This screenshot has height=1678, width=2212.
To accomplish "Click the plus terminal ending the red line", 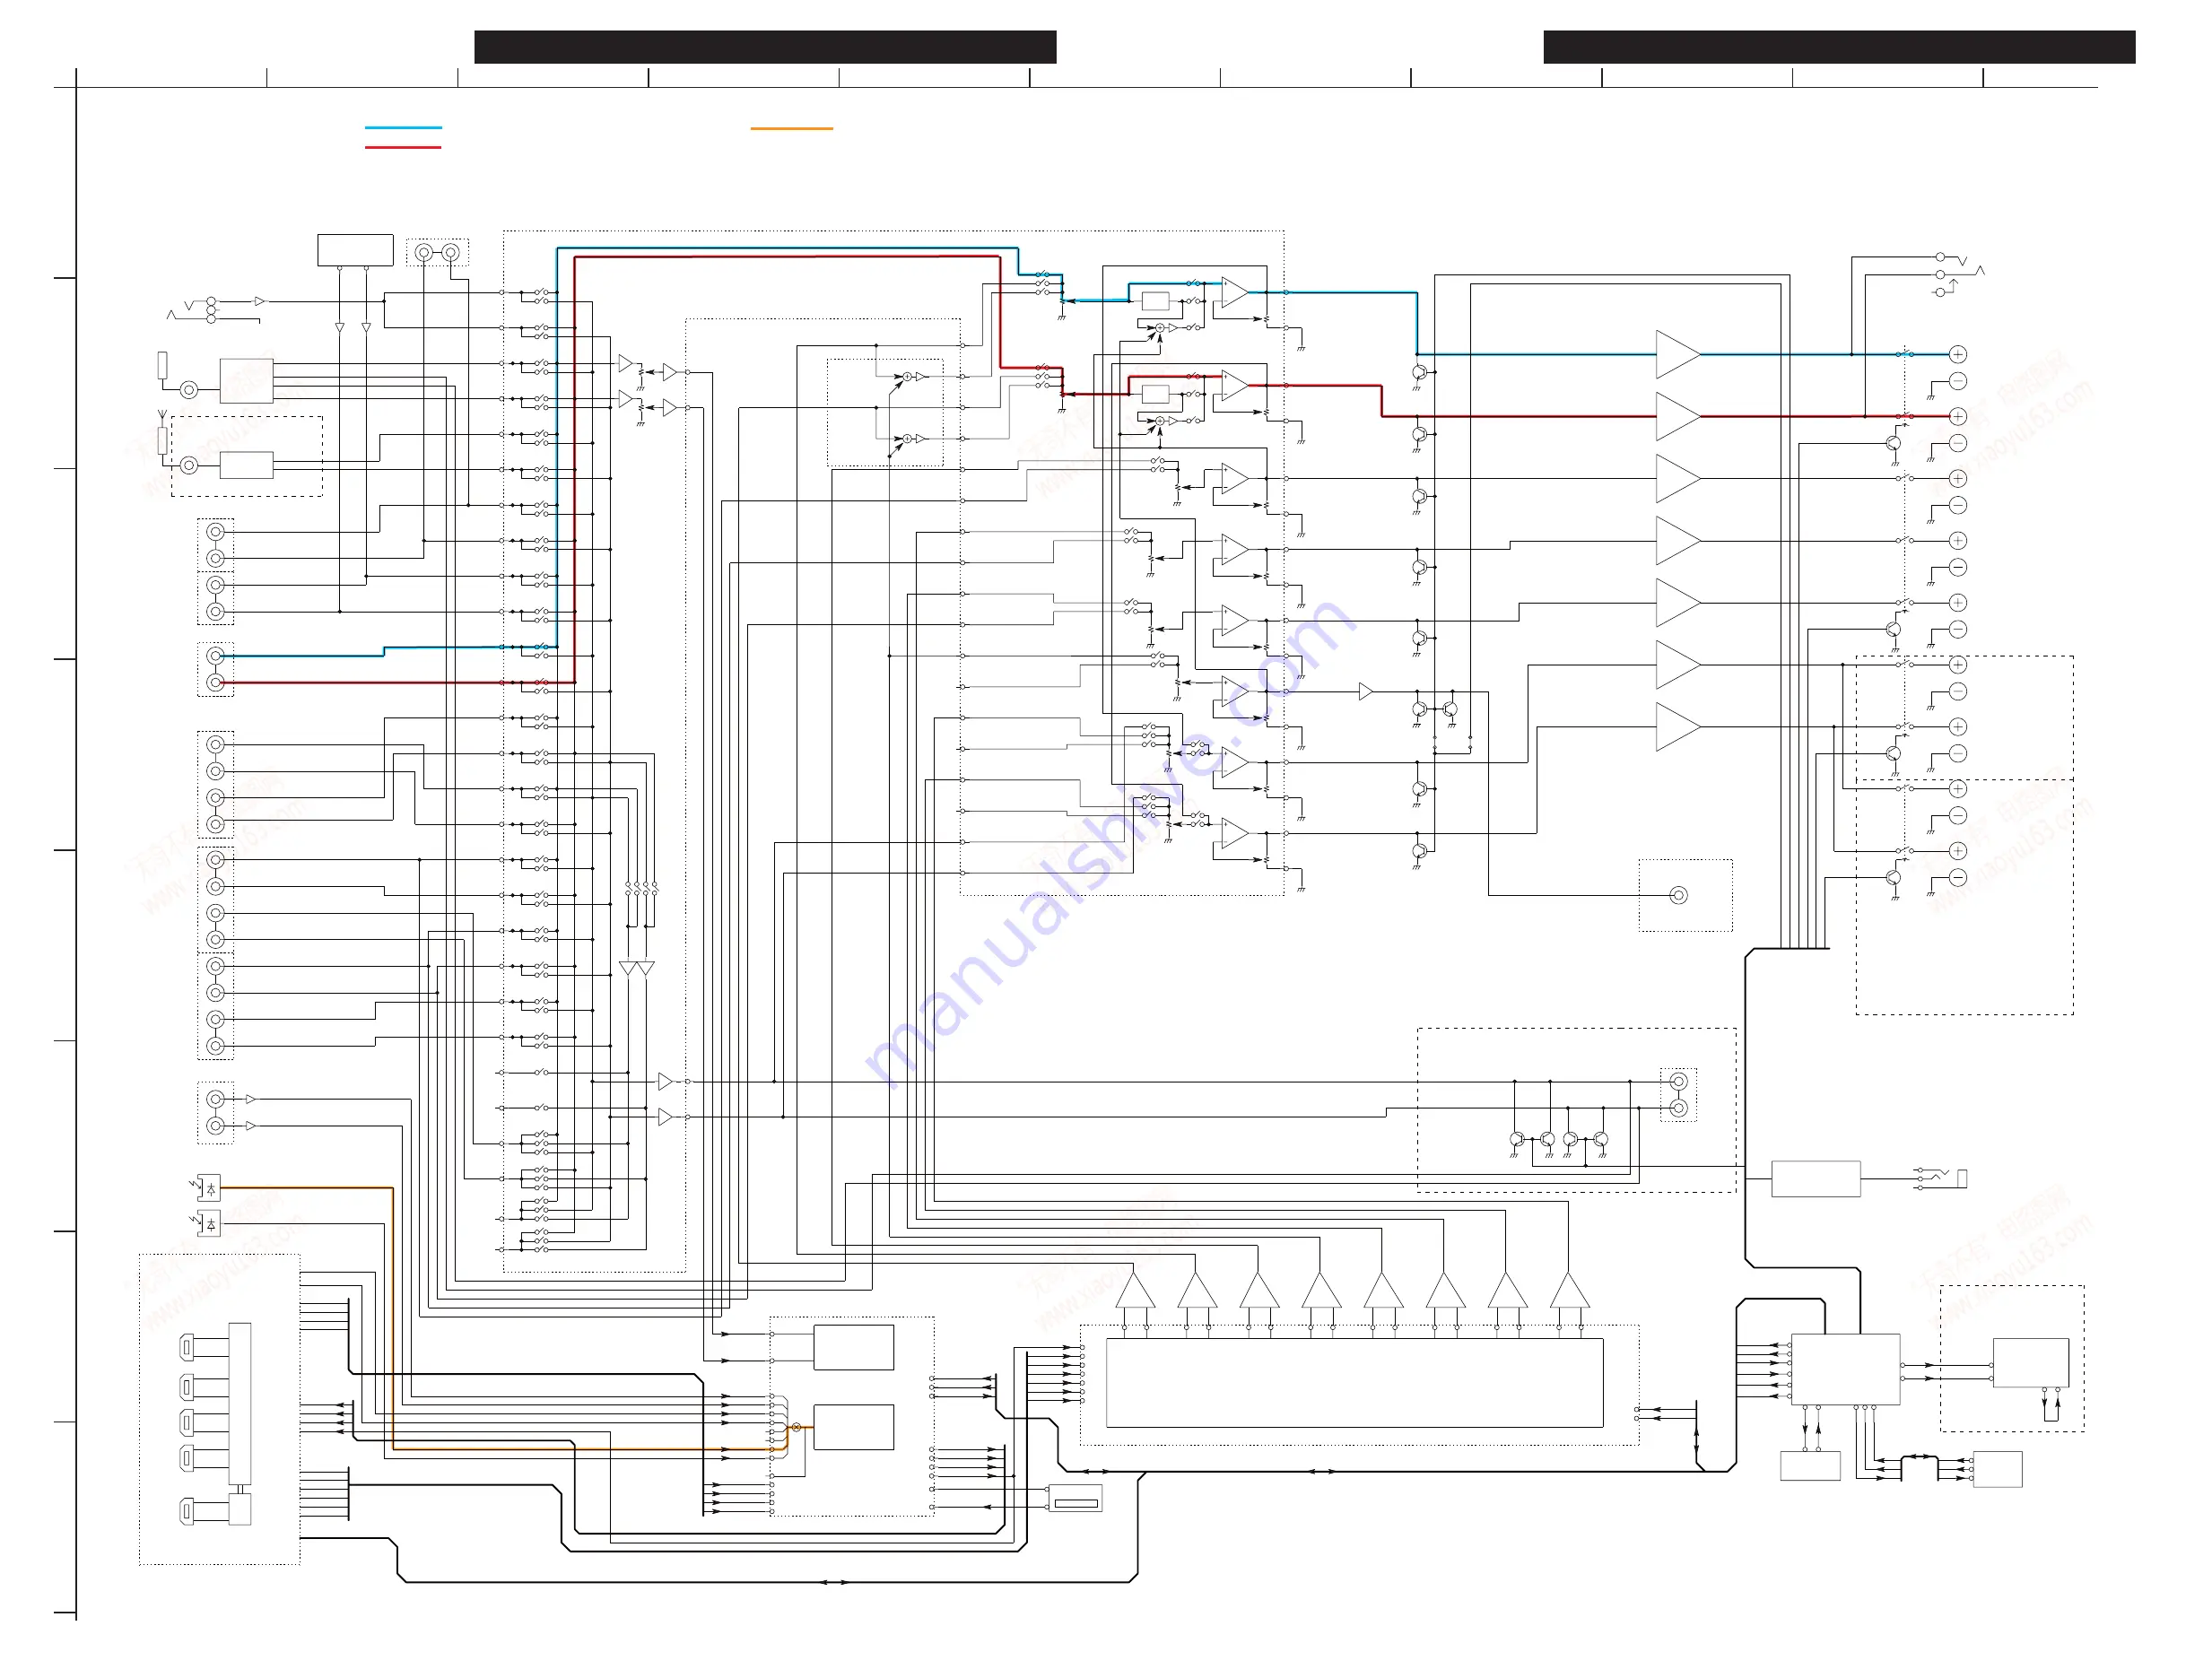I will pos(1958,416).
